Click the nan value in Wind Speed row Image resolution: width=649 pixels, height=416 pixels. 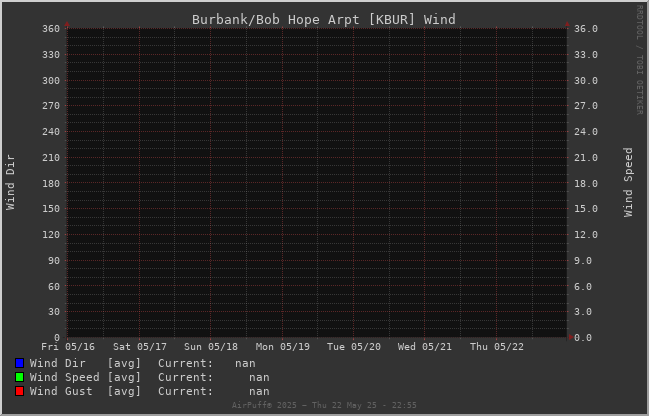pyautogui.click(x=260, y=378)
